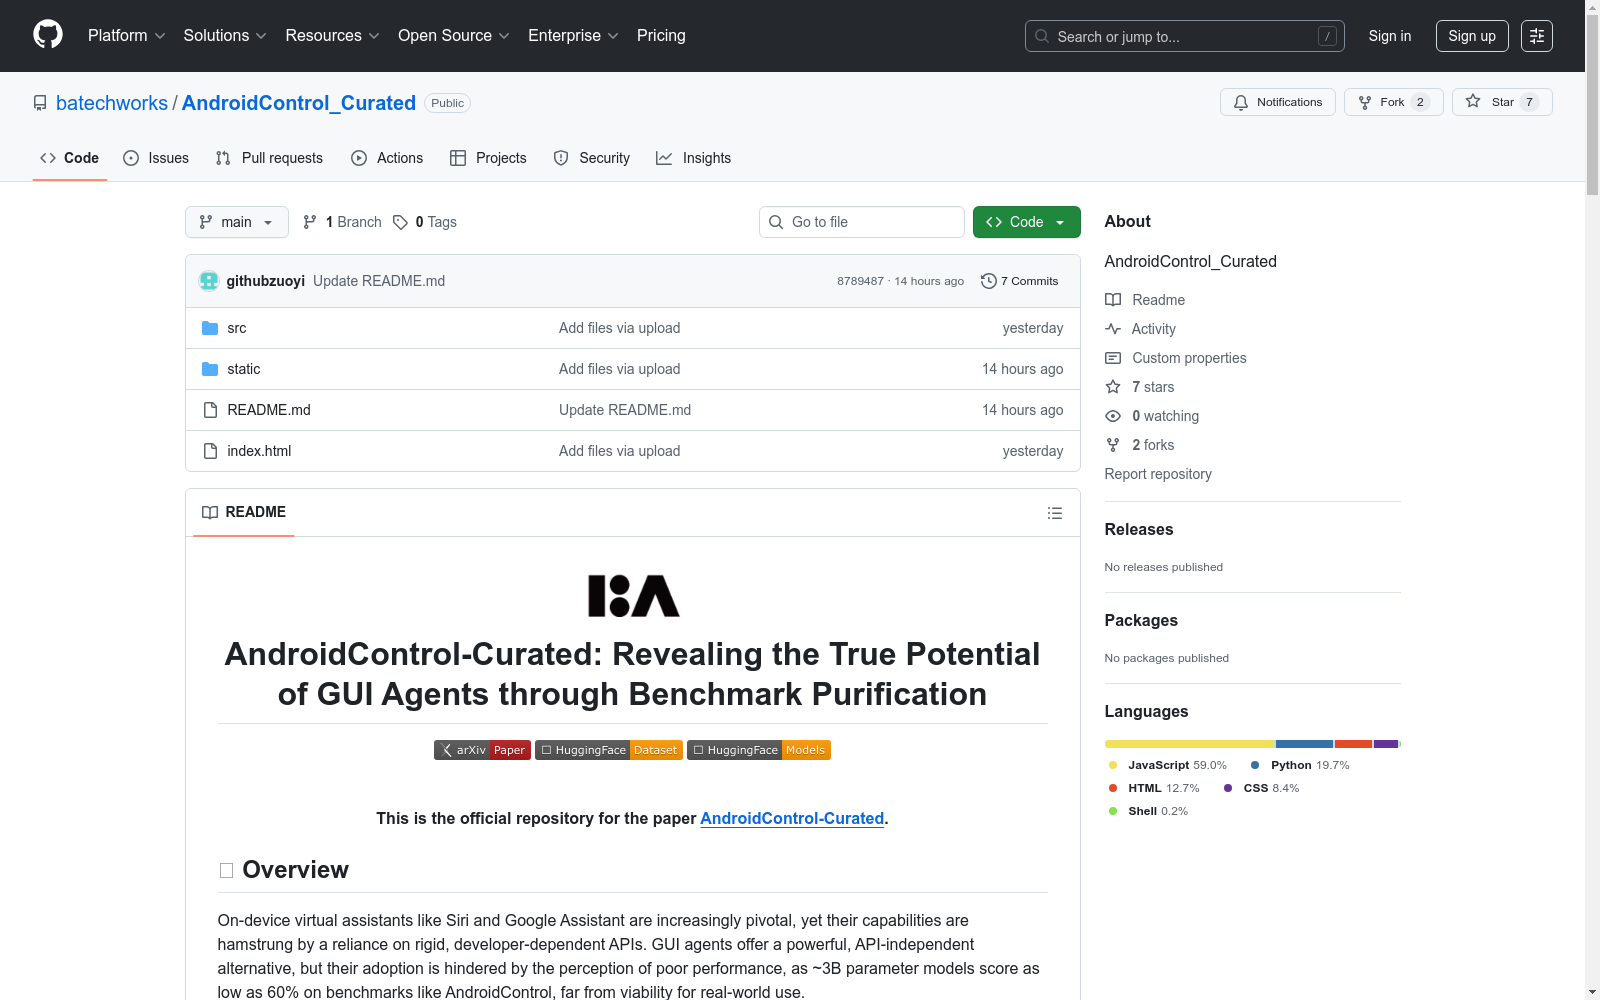Switch to the Code tab
Viewport: 1600px width, 1000px height.
[x=69, y=158]
